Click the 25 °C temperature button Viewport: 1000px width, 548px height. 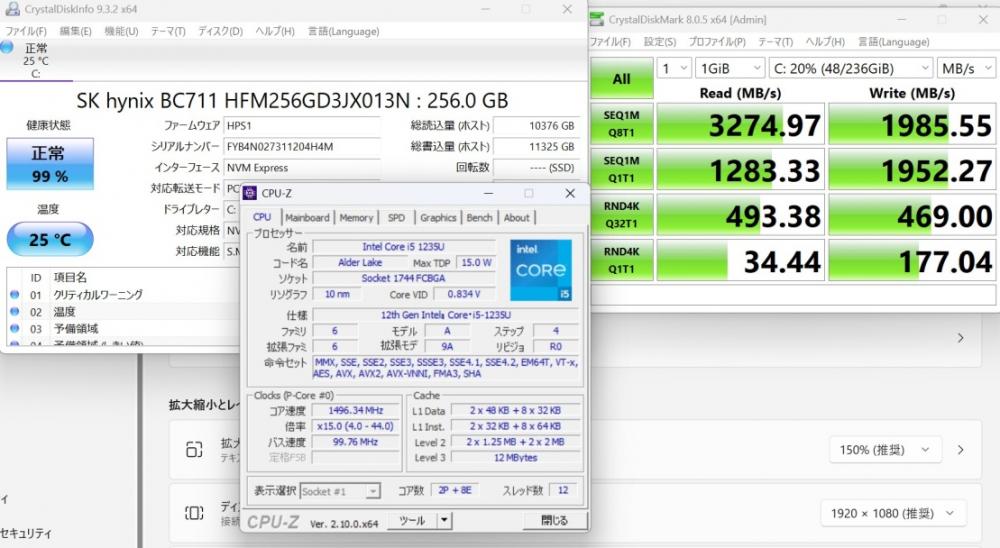(x=50, y=239)
